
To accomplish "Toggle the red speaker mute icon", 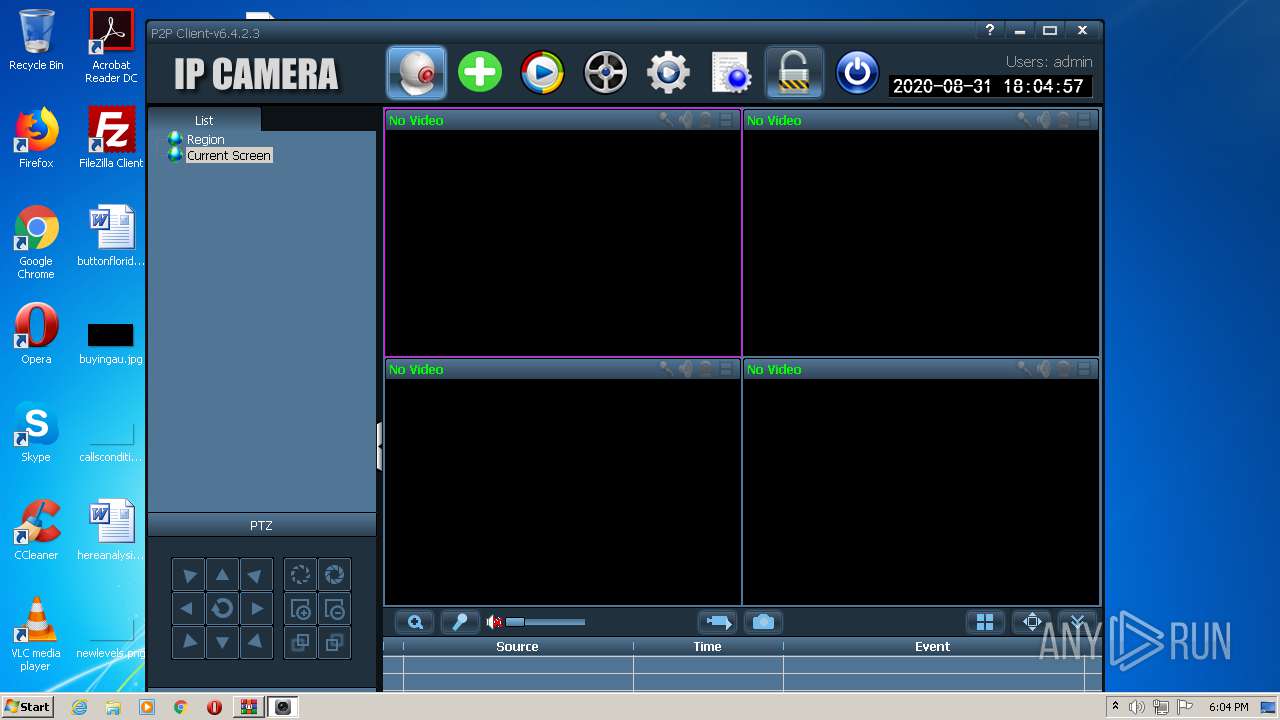I will coord(494,622).
